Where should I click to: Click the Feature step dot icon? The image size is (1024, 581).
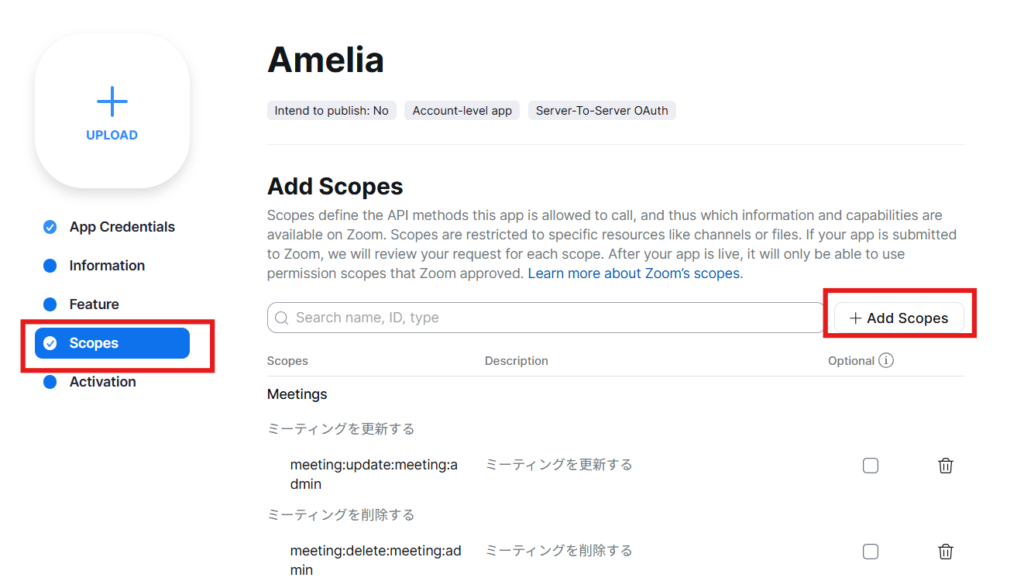(x=50, y=304)
